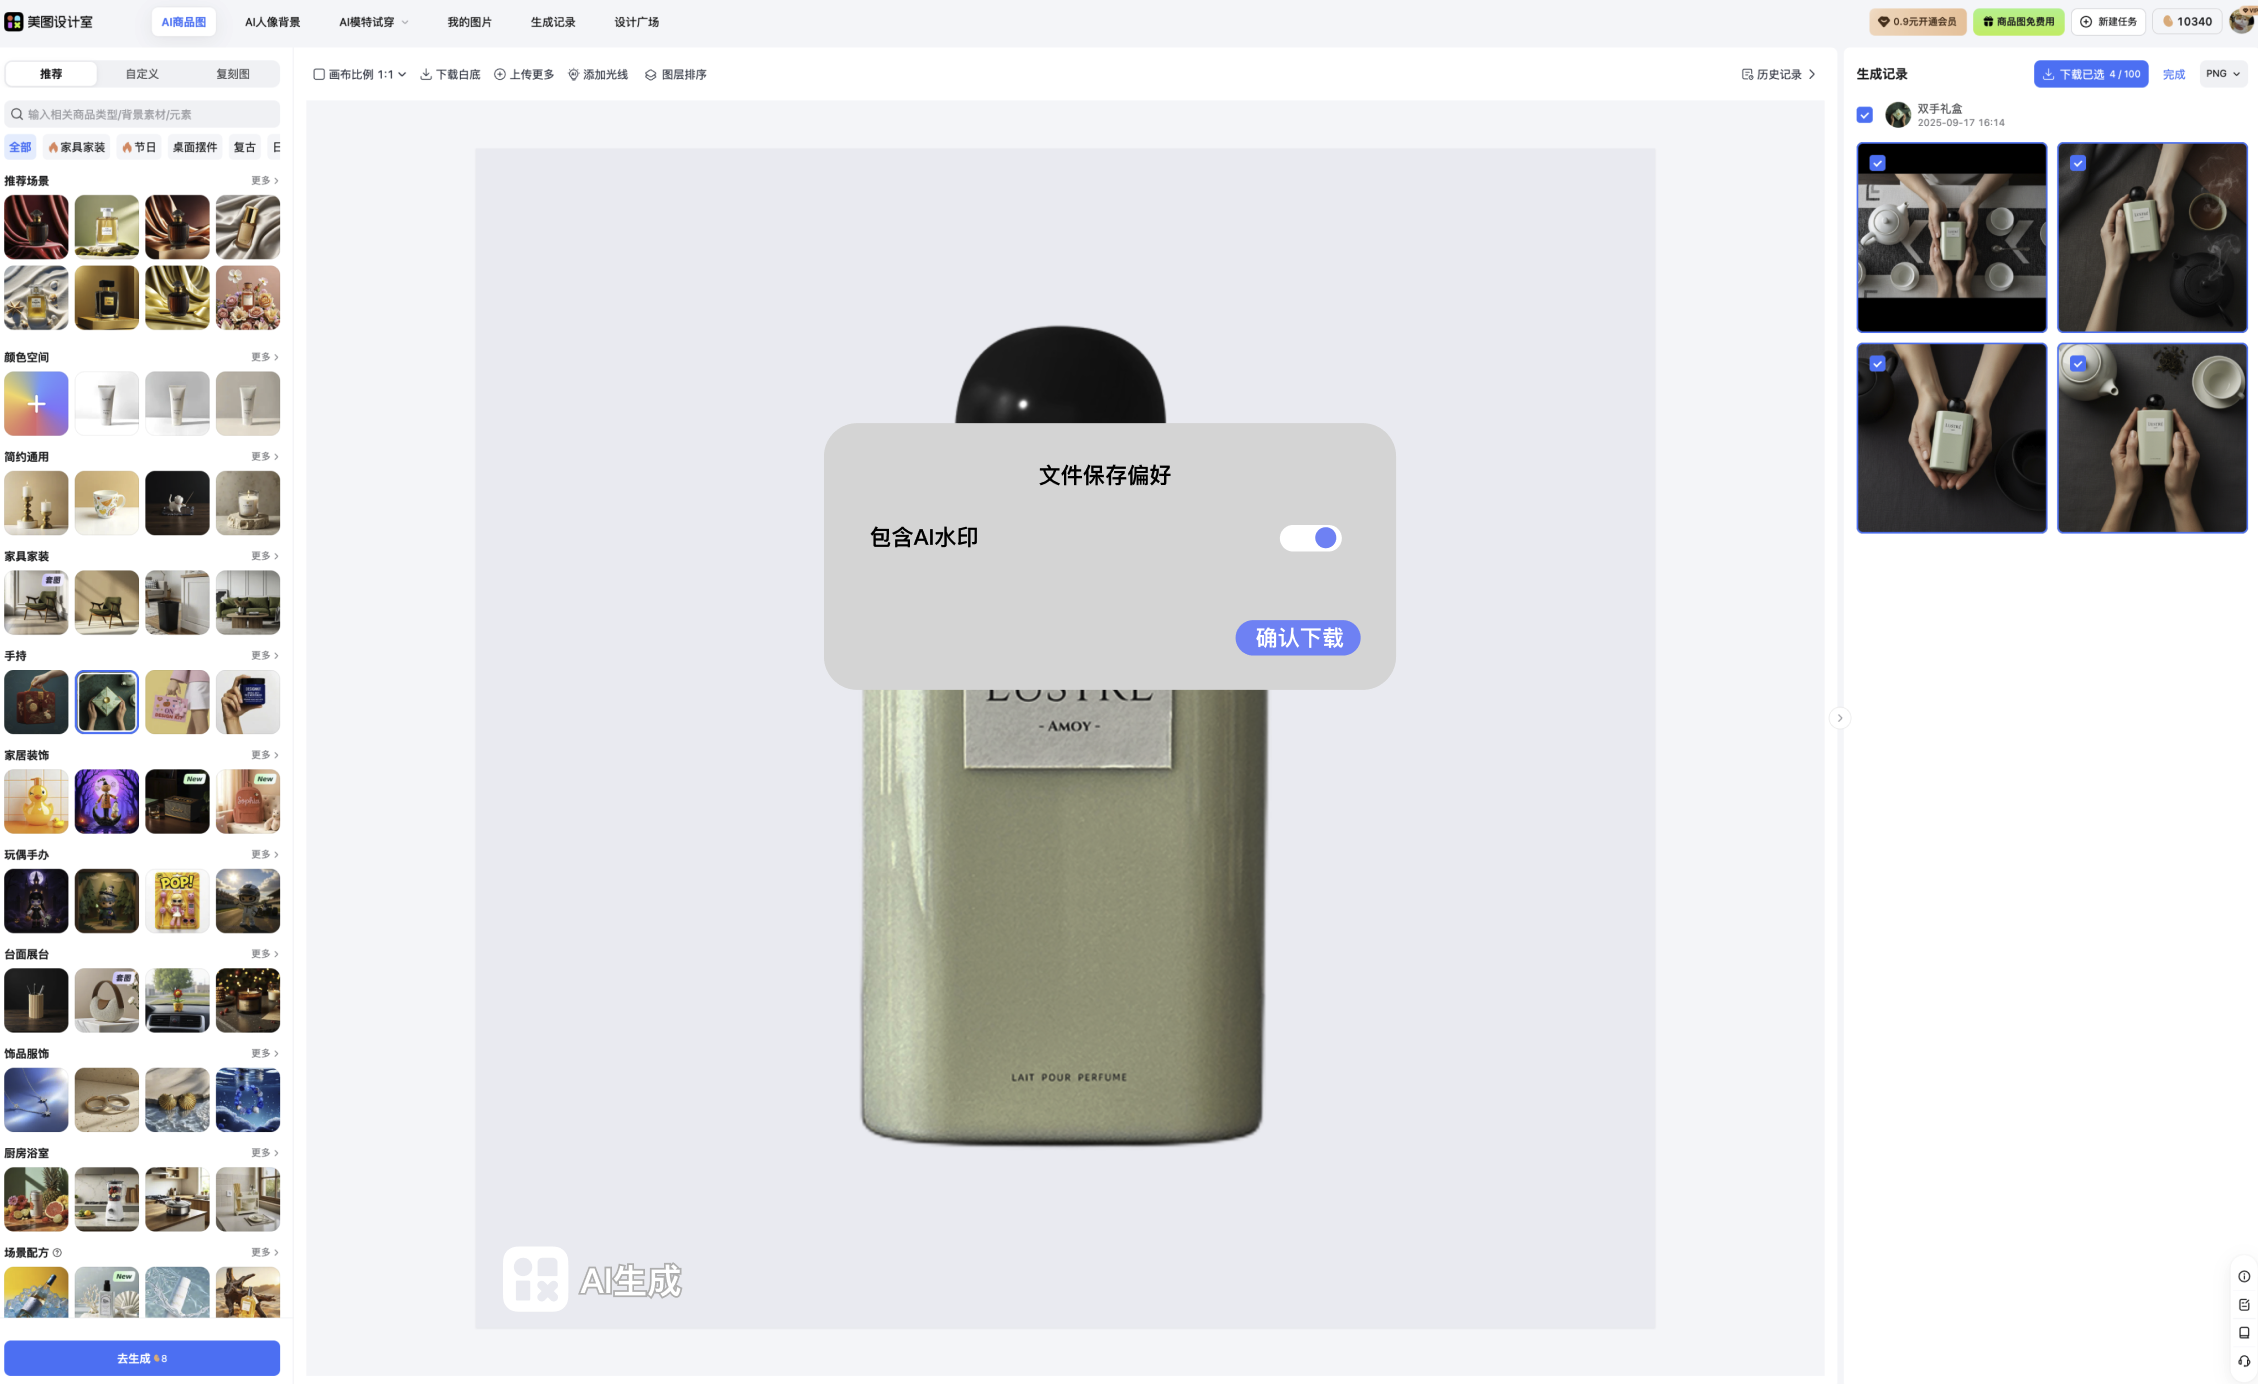Viewport: 2258px width, 1384px height.
Task: Click the 美图设计室 logo icon
Action: click(x=14, y=22)
